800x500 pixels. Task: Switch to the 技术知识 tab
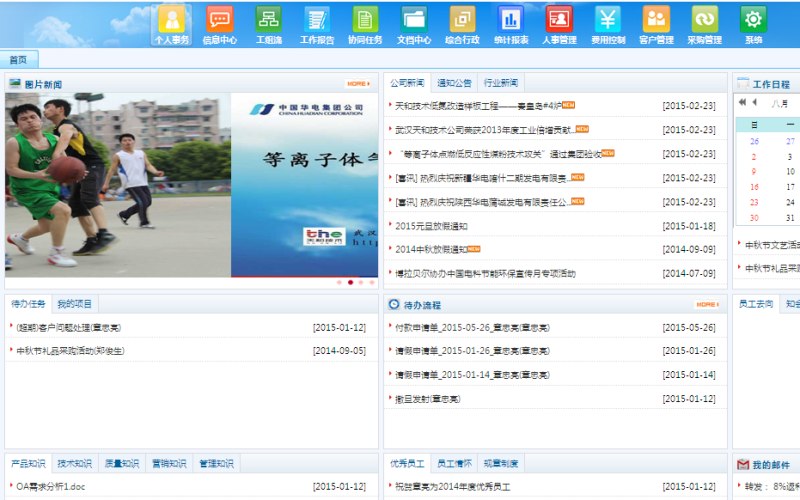74,463
